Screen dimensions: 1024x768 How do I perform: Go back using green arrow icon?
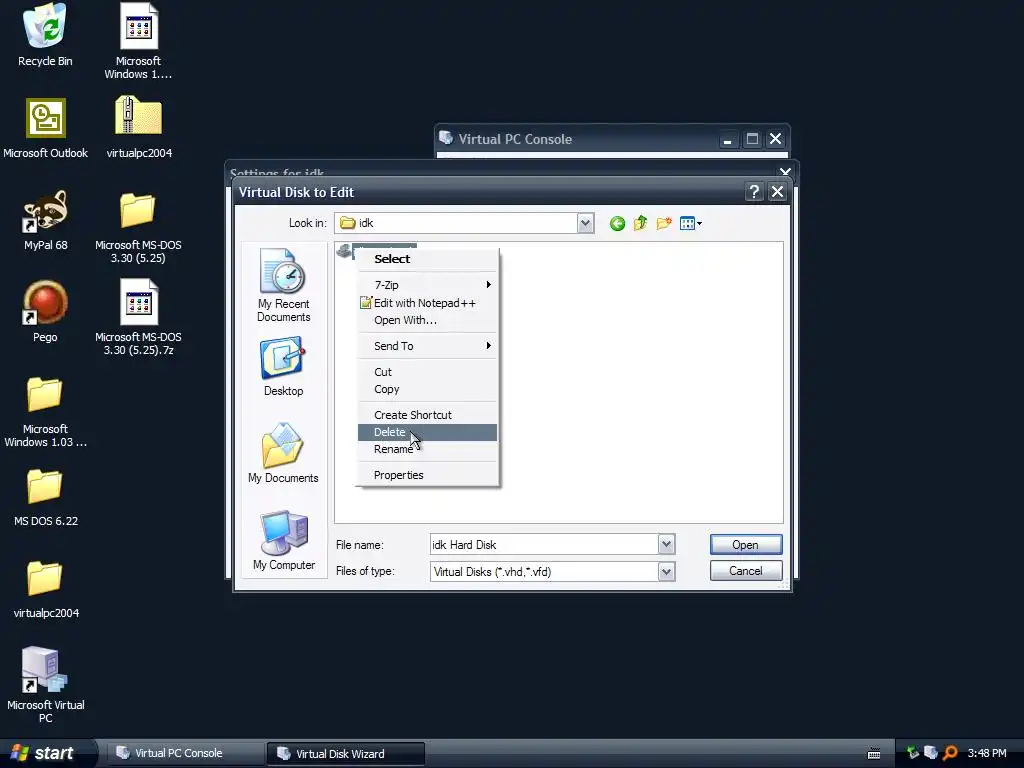coord(617,223)
